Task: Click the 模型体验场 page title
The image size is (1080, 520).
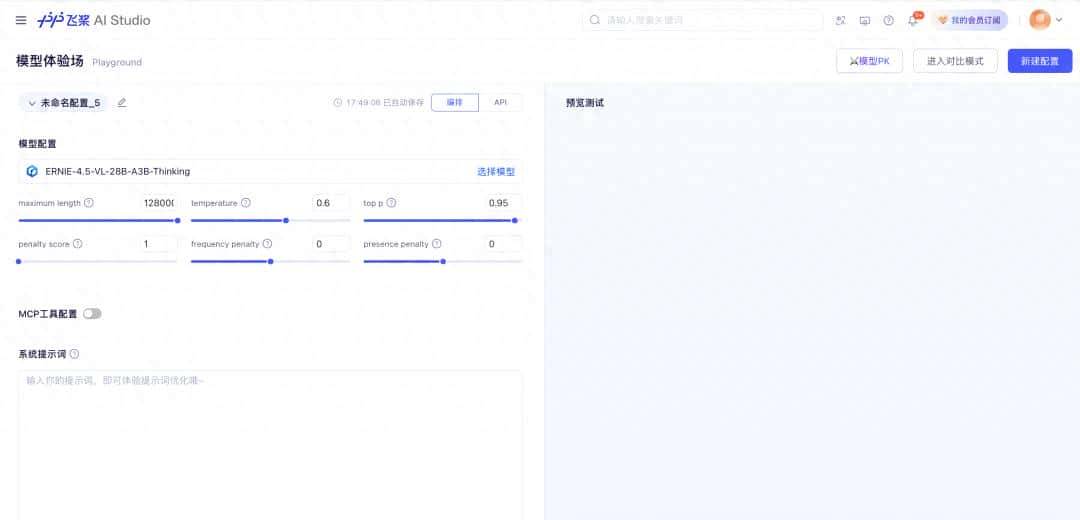Action: click(x=50, y=61)
